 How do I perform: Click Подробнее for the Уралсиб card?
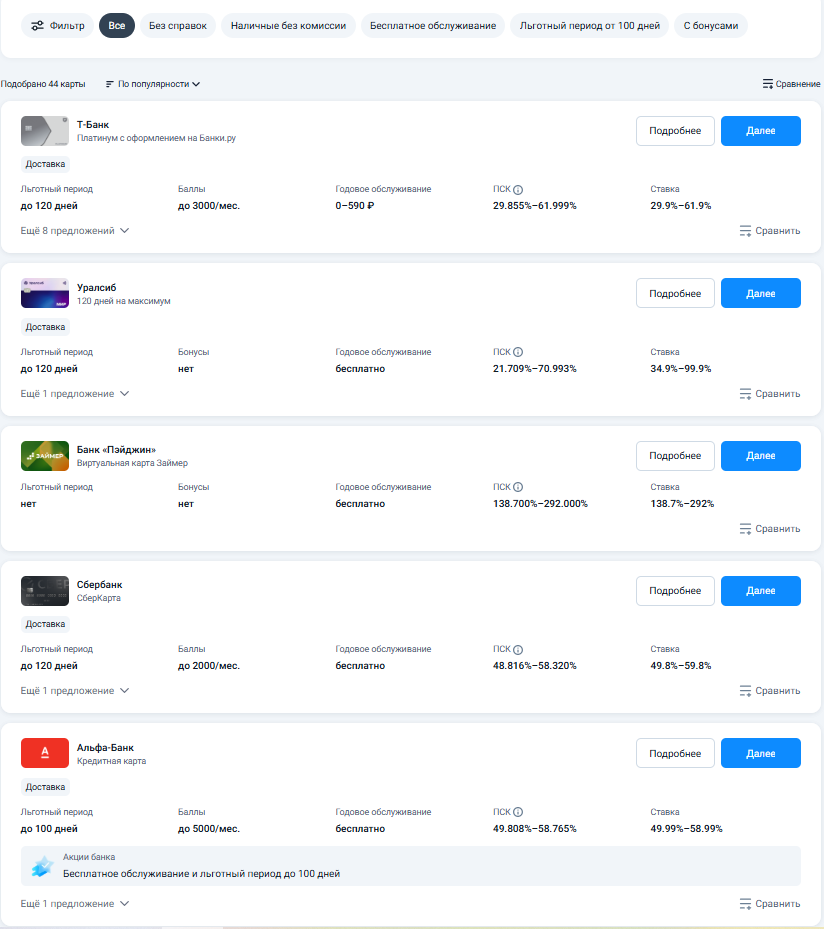pos(675,293)
